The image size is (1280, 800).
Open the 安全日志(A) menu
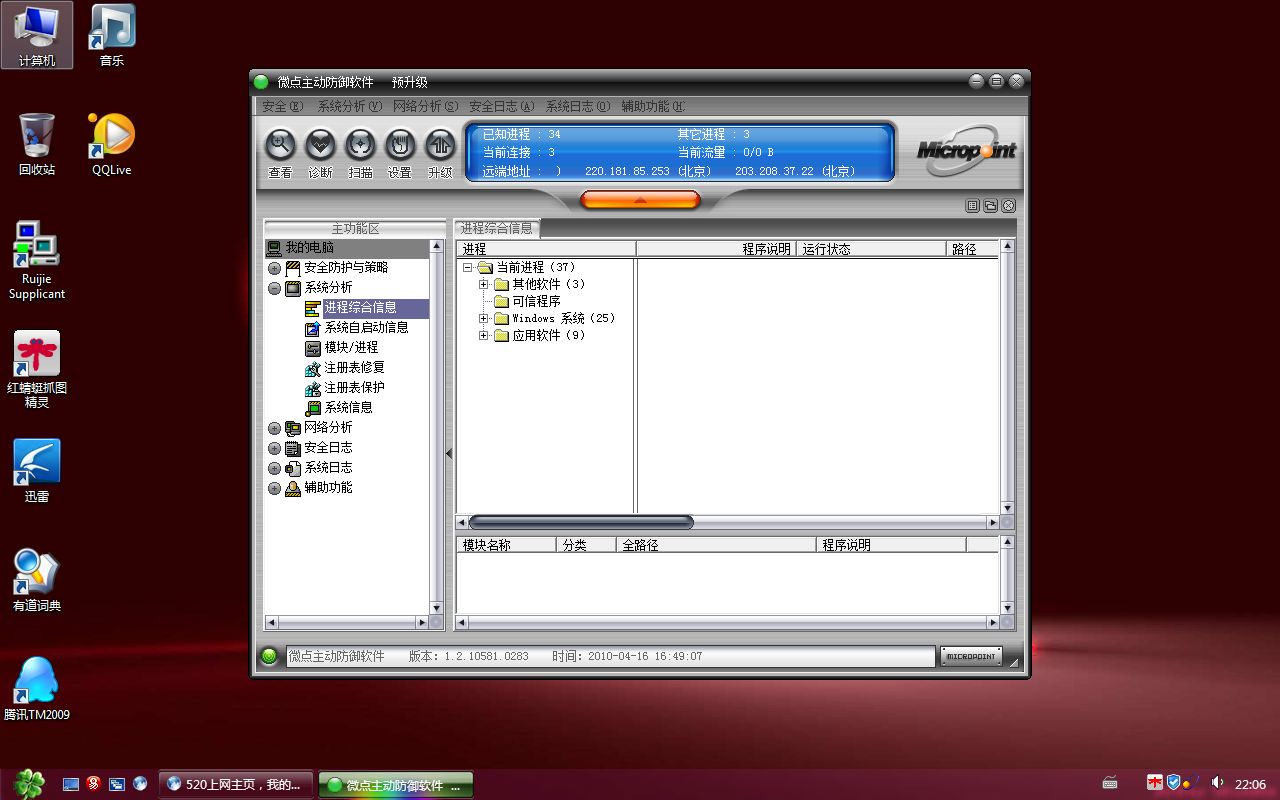click(x=501, y=106)
